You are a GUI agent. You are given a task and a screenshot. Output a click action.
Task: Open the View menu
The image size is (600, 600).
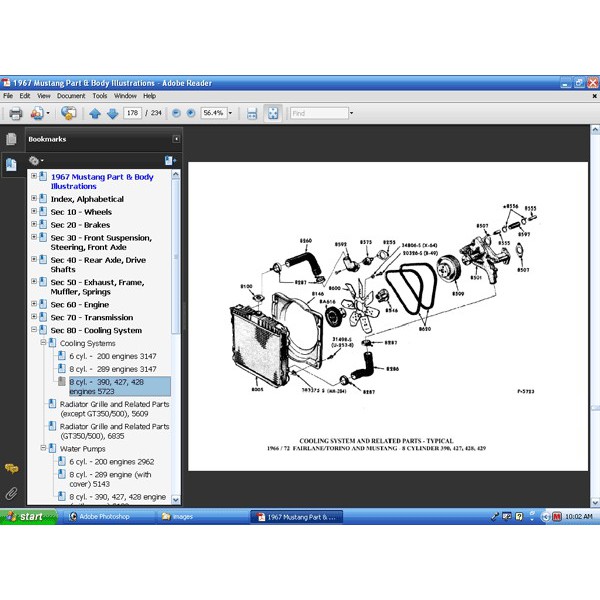[44, 96]
